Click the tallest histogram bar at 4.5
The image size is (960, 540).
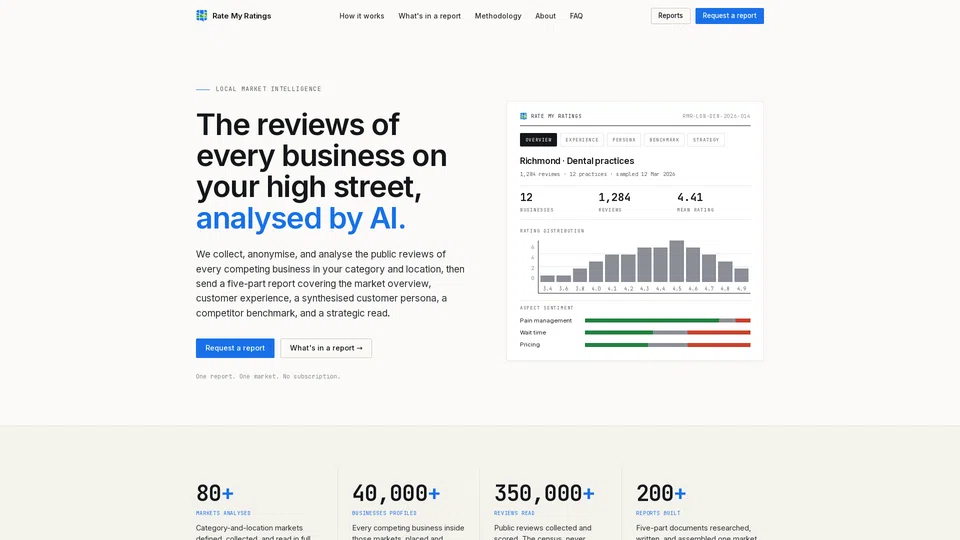tap(677, 261)
